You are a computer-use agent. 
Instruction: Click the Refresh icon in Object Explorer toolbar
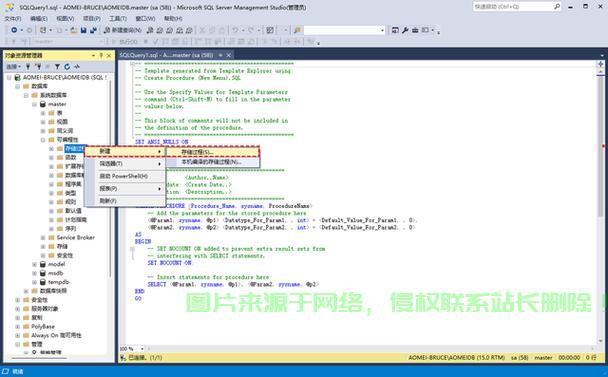tap(67, 67)
